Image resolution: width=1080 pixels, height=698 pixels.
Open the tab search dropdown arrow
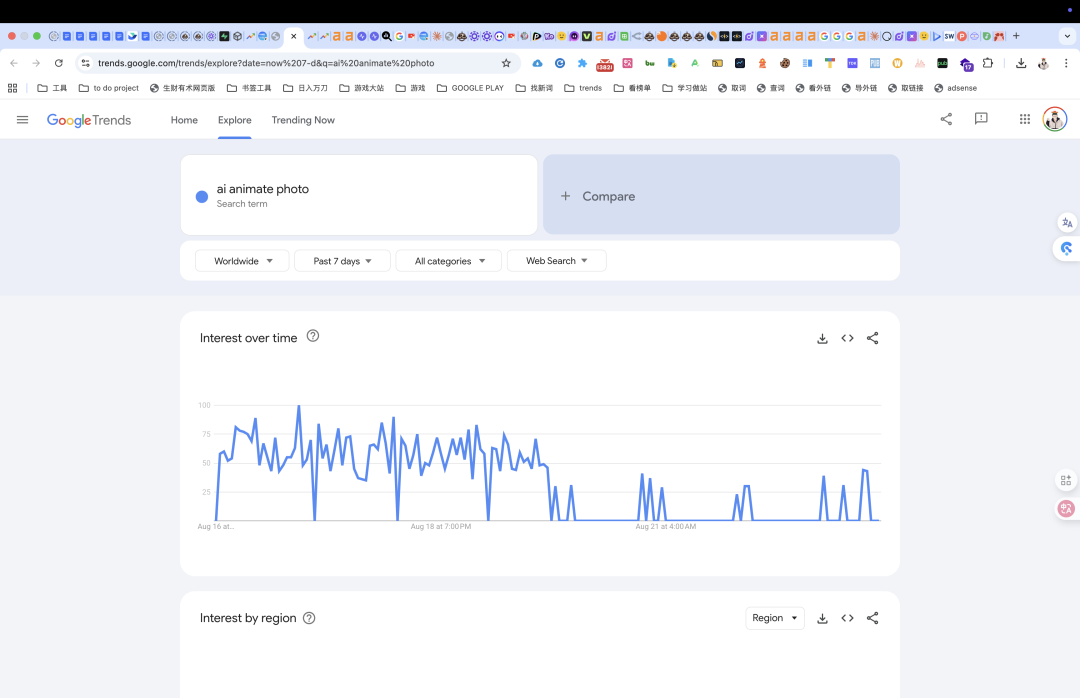(1067, 36)
